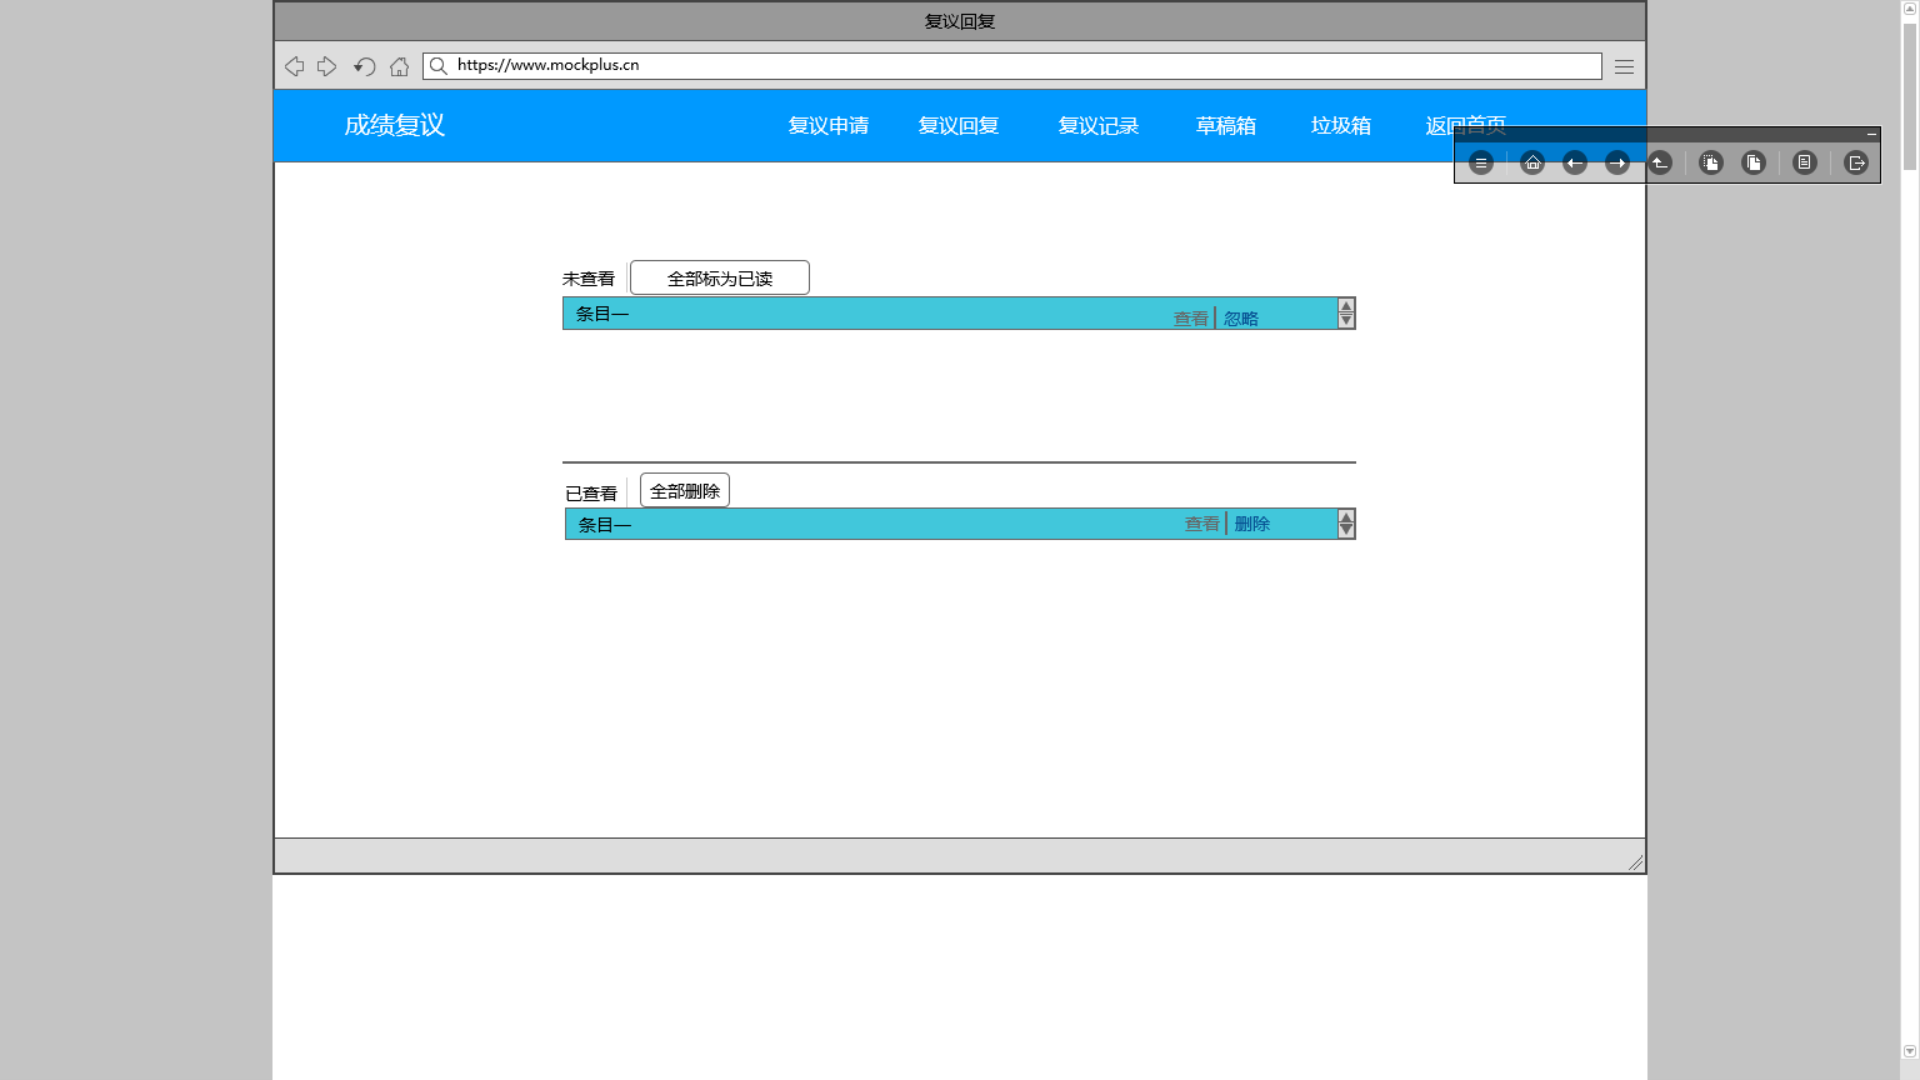Click the document notes icon in floating toolbar
The width and height of the screenshot is (1920, 1080).
[1804, 163]
